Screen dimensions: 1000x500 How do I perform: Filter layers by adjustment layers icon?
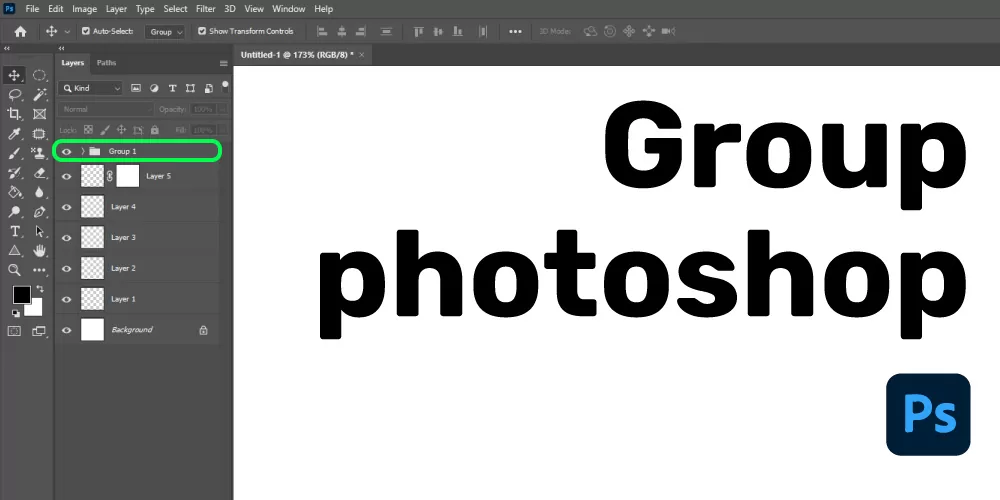tap(154, 88)
